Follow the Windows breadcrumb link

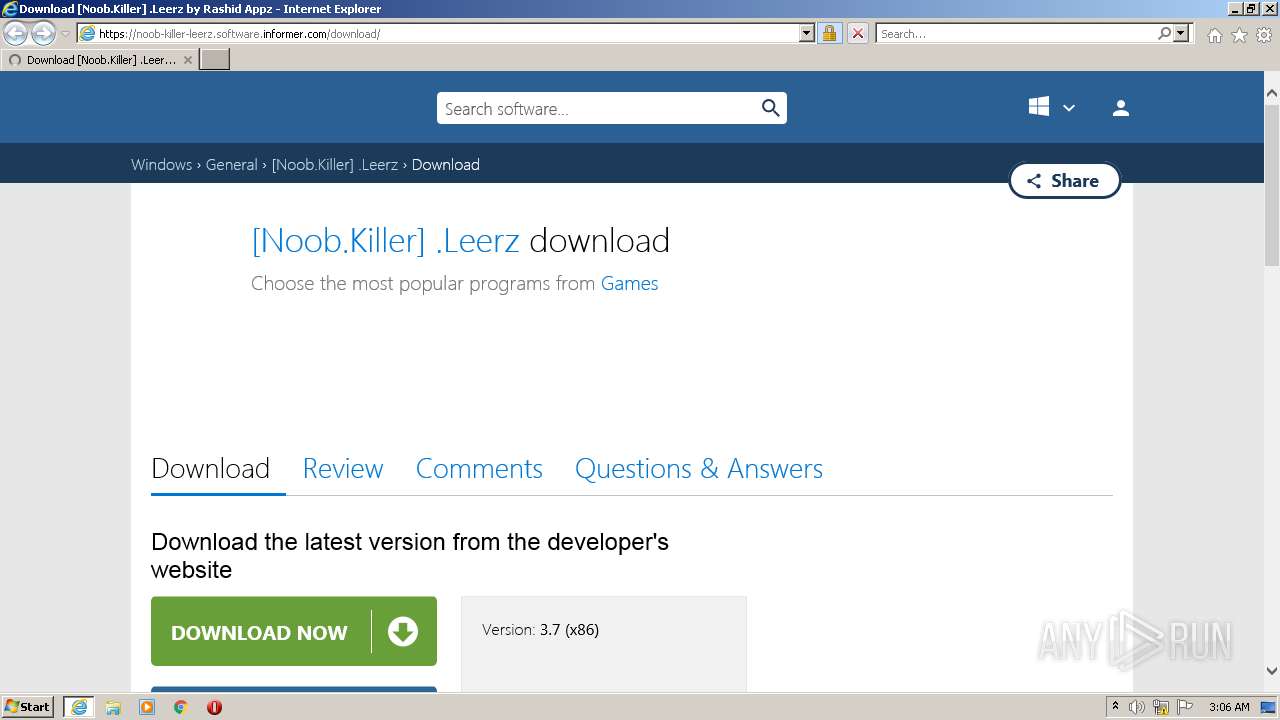[161, 165]
